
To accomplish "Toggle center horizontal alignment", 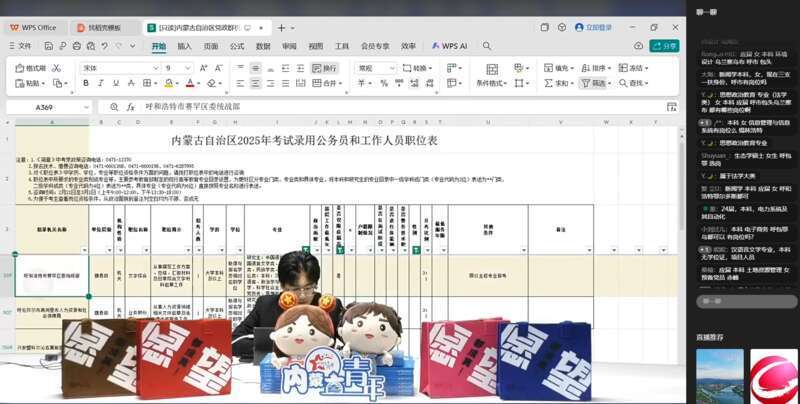I will pos(255,84).
